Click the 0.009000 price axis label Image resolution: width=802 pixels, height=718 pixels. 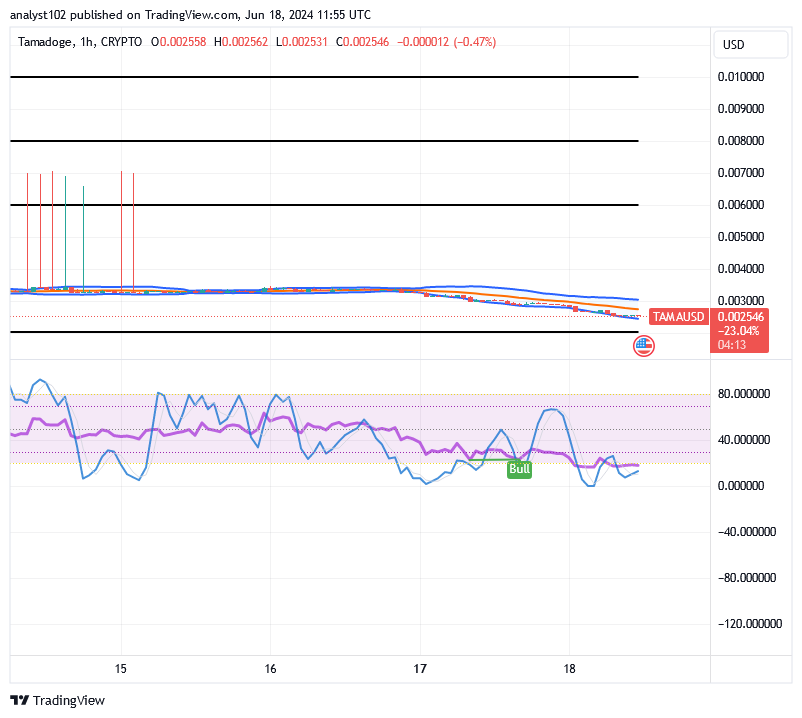click(741, 109)
